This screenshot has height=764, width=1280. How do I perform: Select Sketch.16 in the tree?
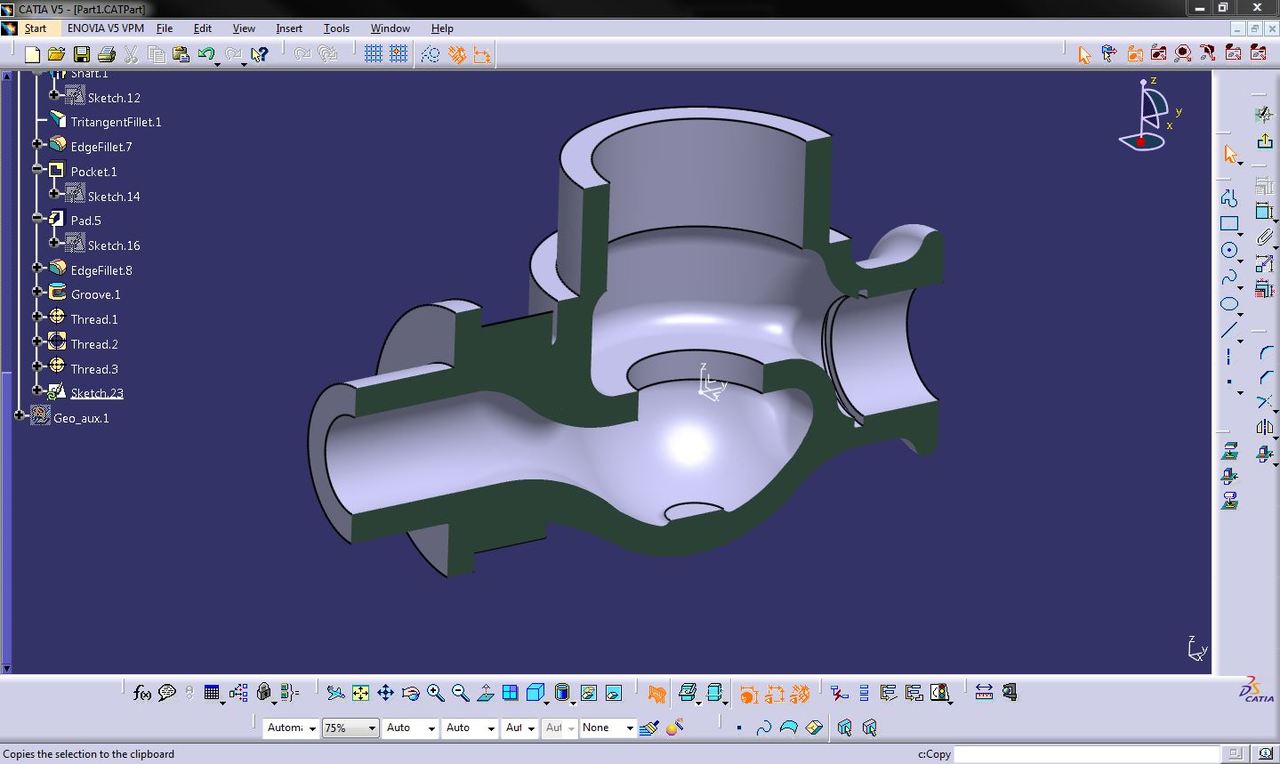pyautogui.click(x=114, y=245)
